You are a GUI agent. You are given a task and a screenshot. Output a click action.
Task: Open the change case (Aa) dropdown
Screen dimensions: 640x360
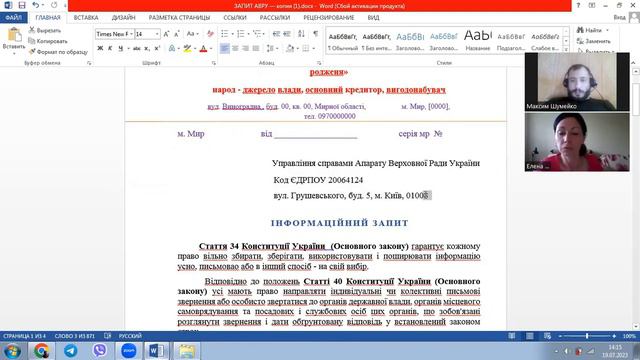point(192,34)
